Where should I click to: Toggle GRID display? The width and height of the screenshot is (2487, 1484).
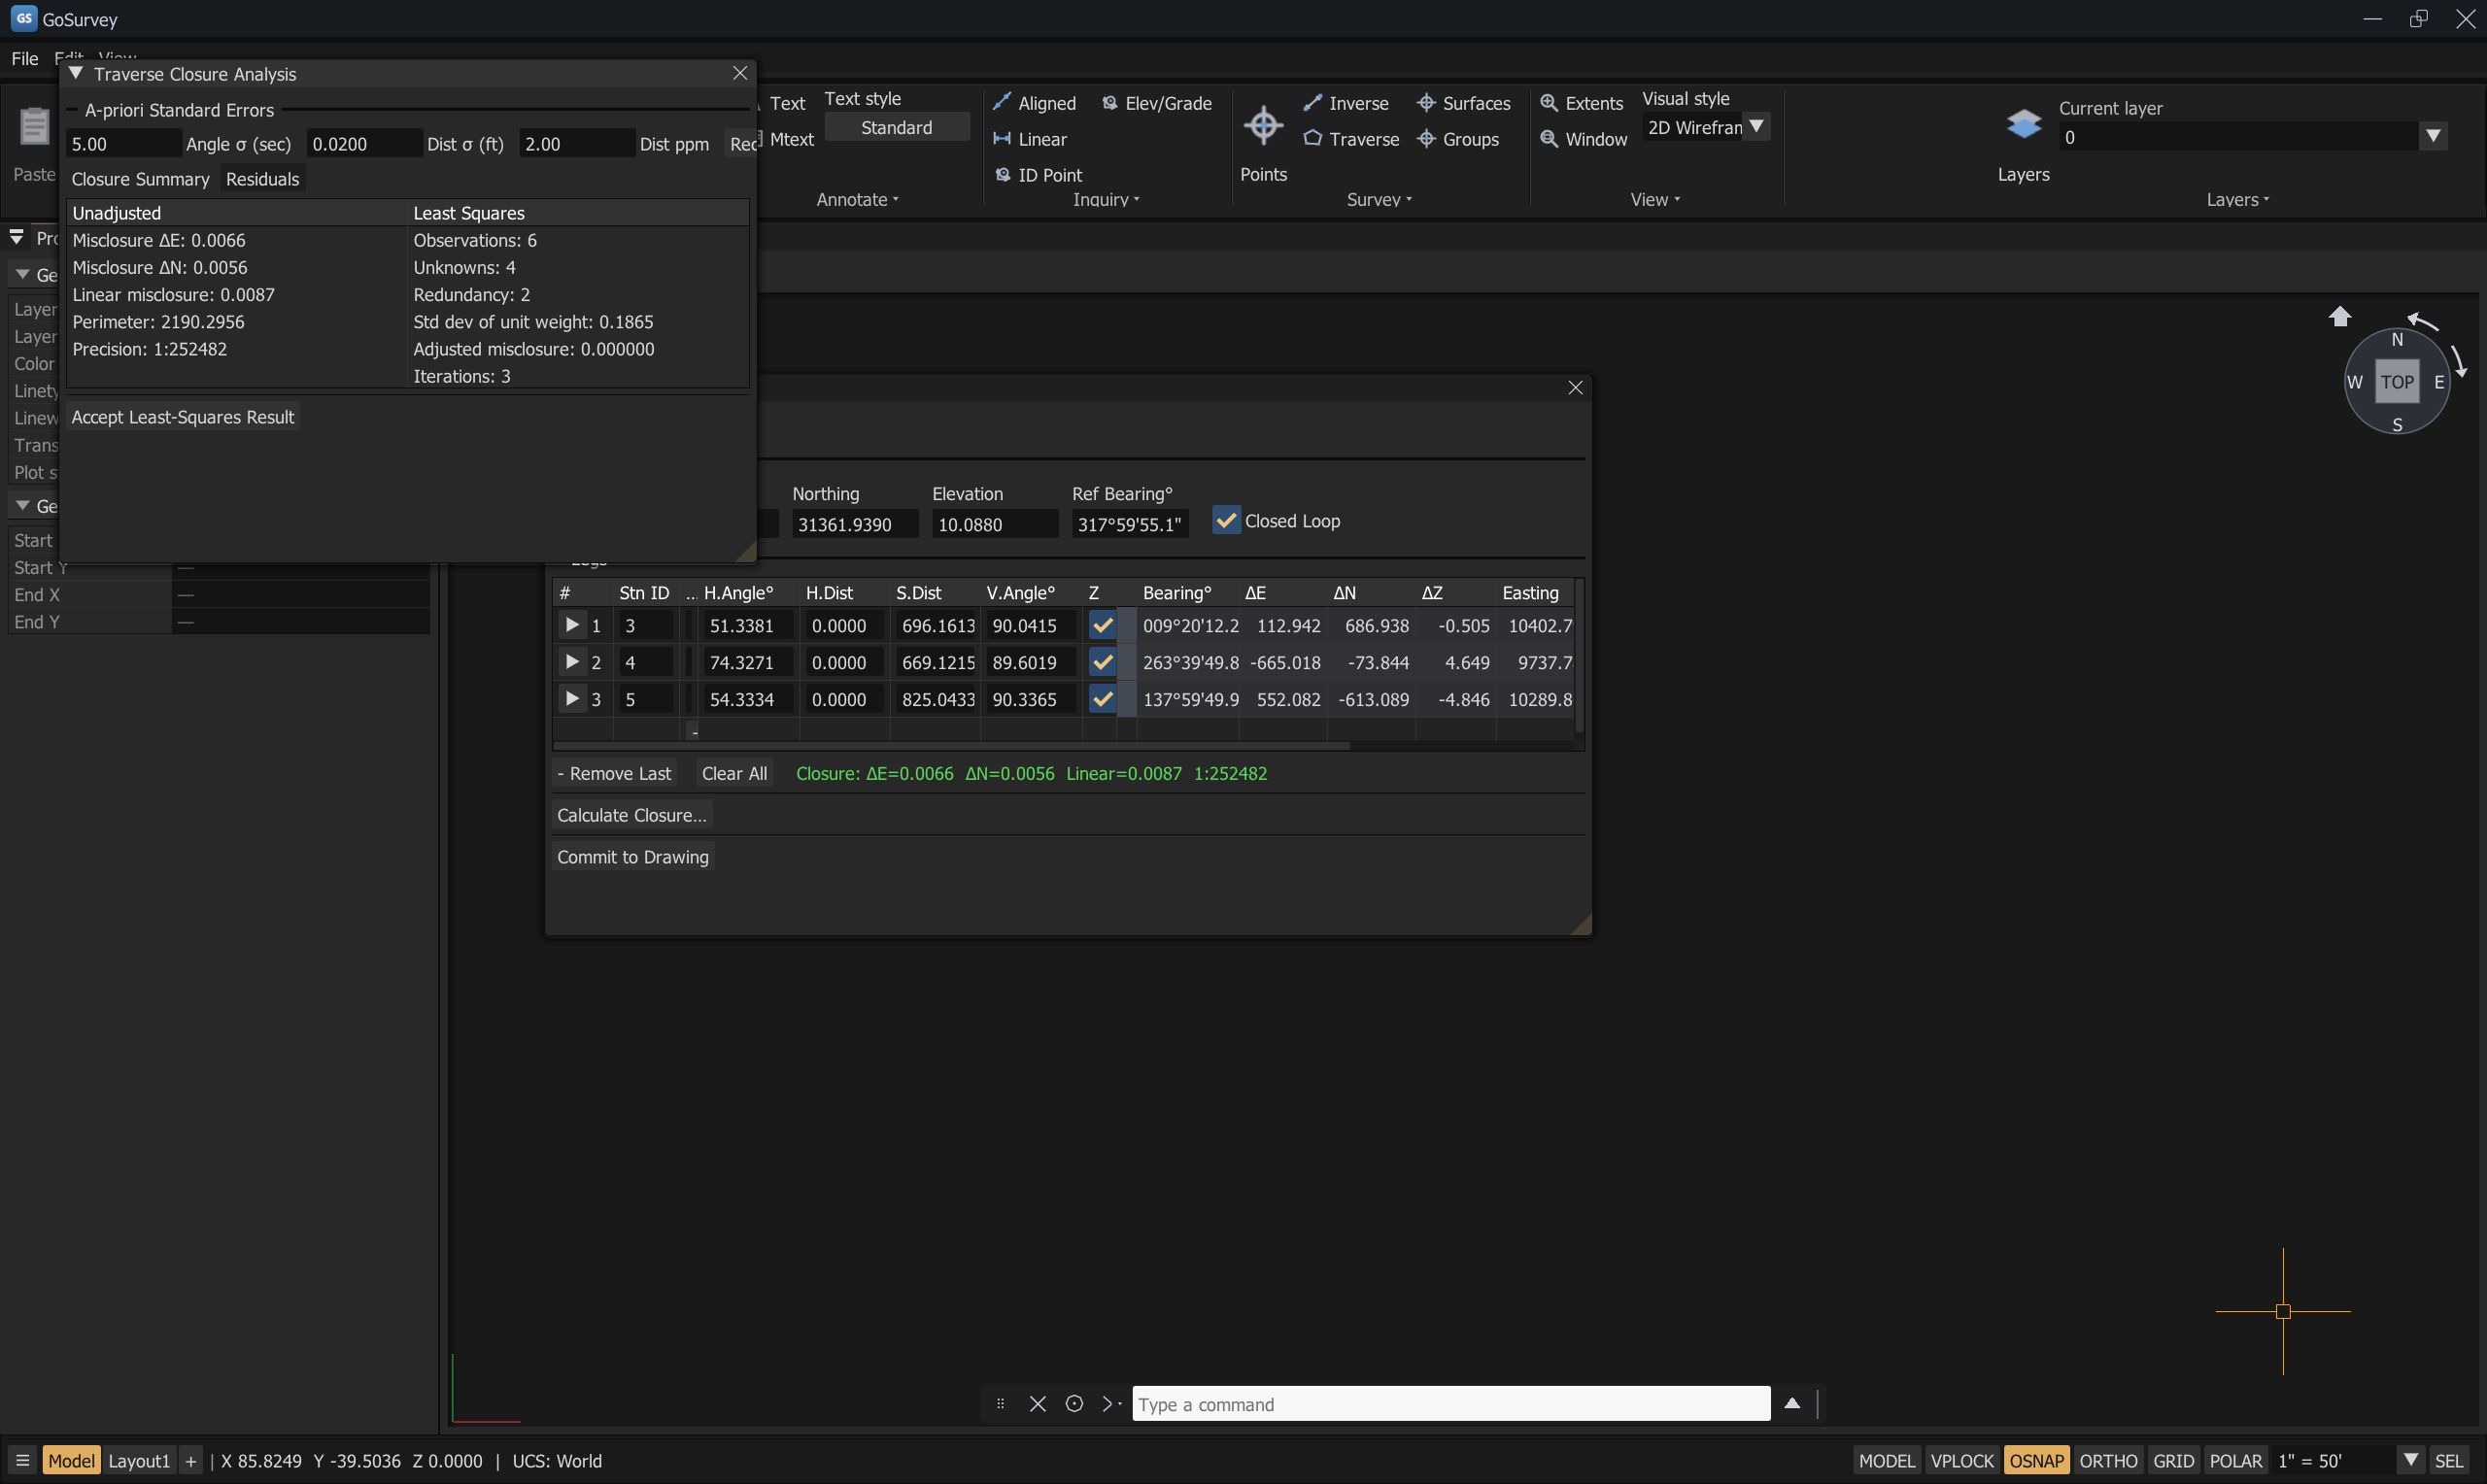2173,1461
